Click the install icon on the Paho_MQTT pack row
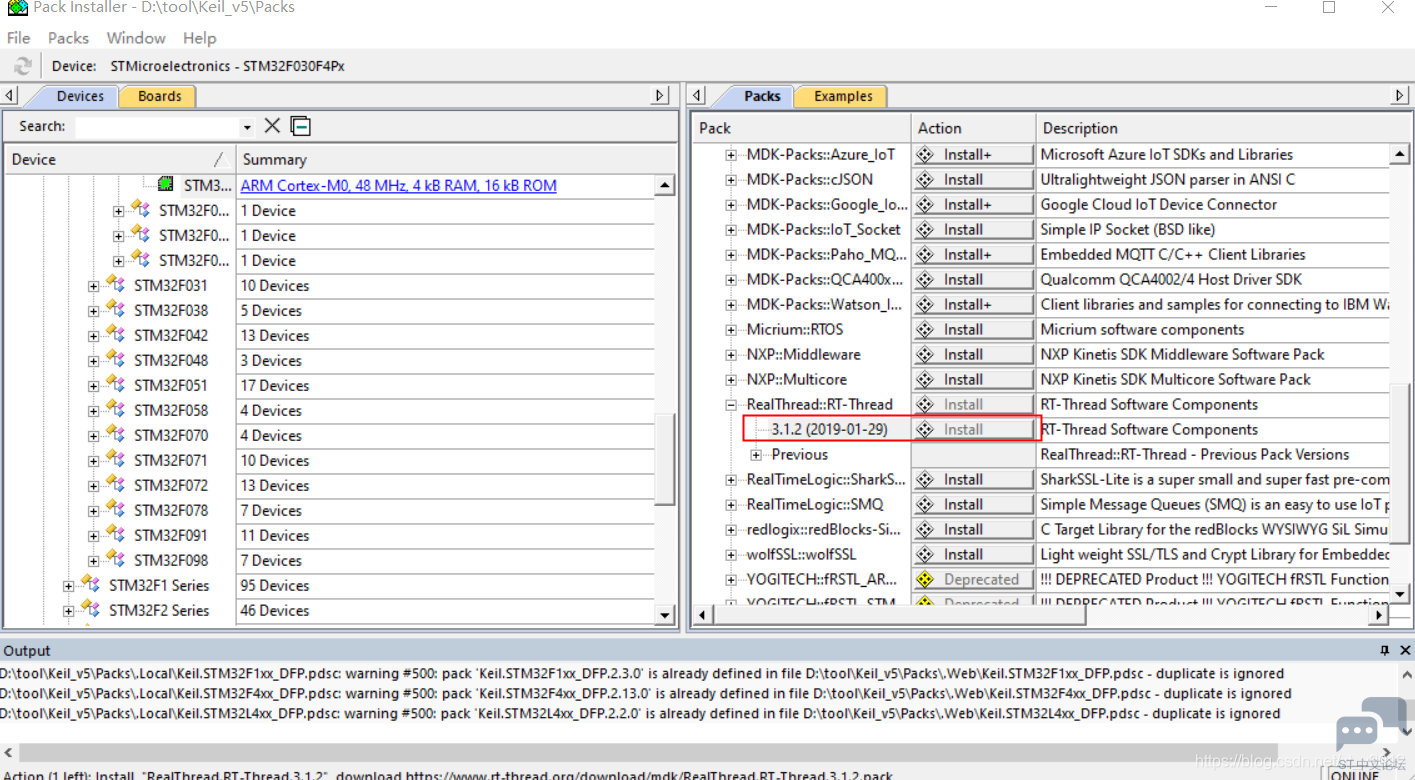The width and height of the screenshot is (1415, 780). point(925,255)
